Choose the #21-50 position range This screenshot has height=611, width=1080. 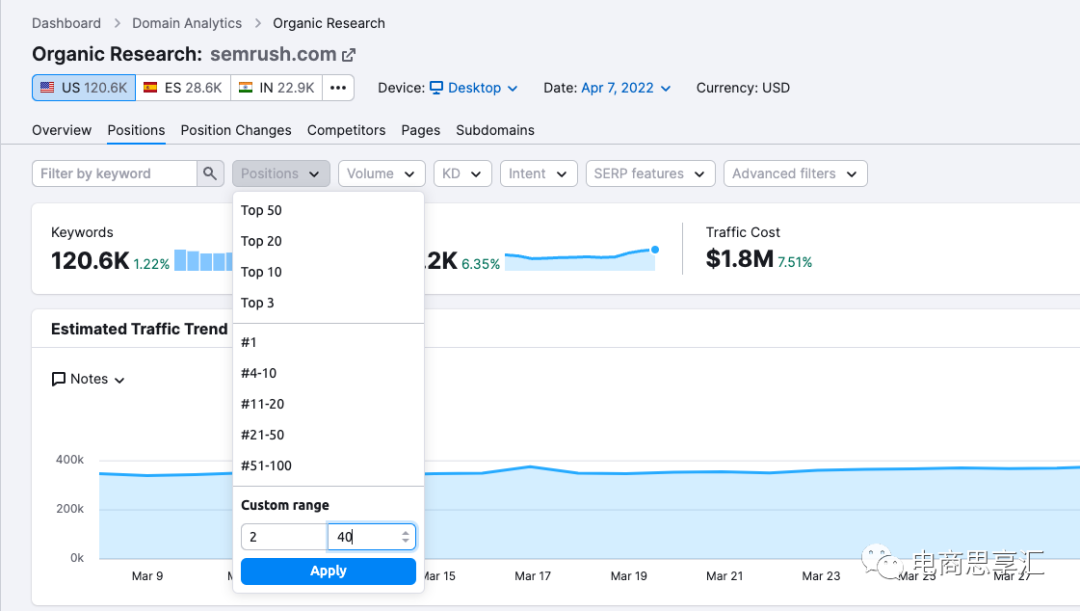pos(328,435)
